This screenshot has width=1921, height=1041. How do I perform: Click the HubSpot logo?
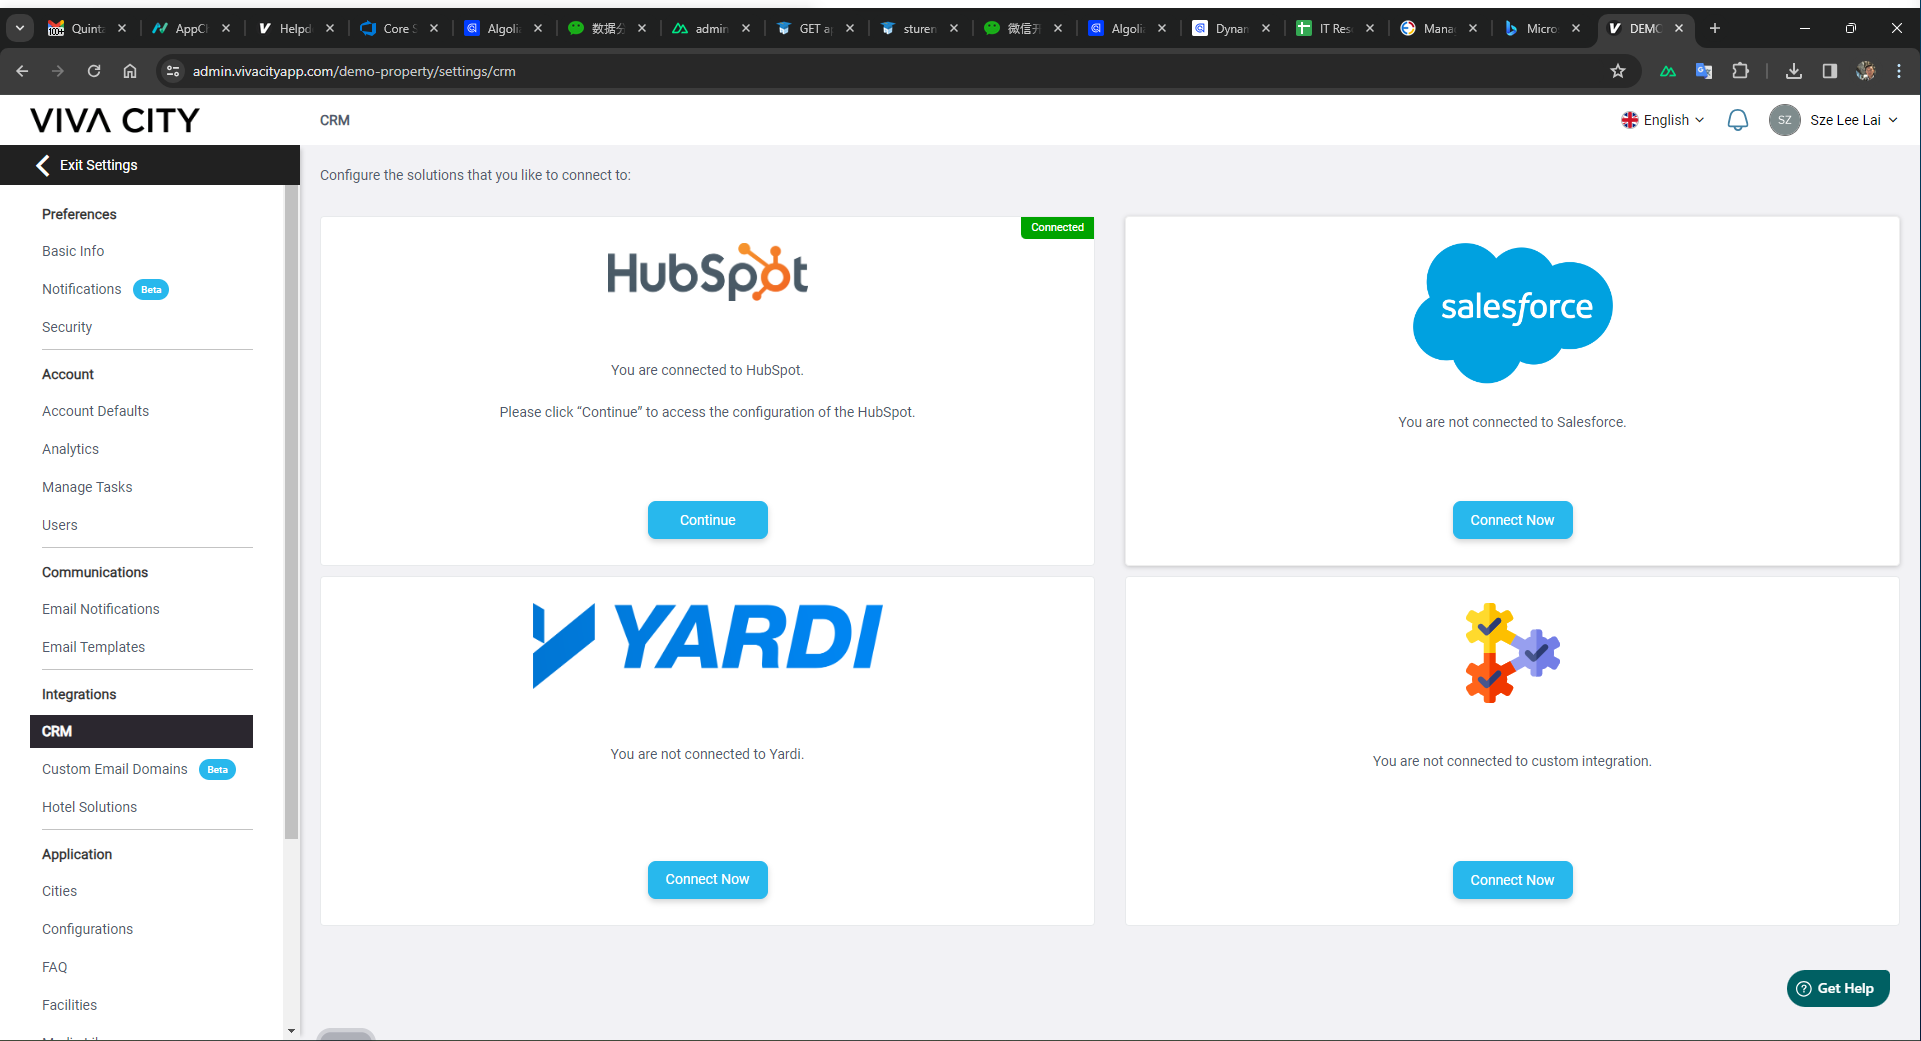[x=707, y=272]
